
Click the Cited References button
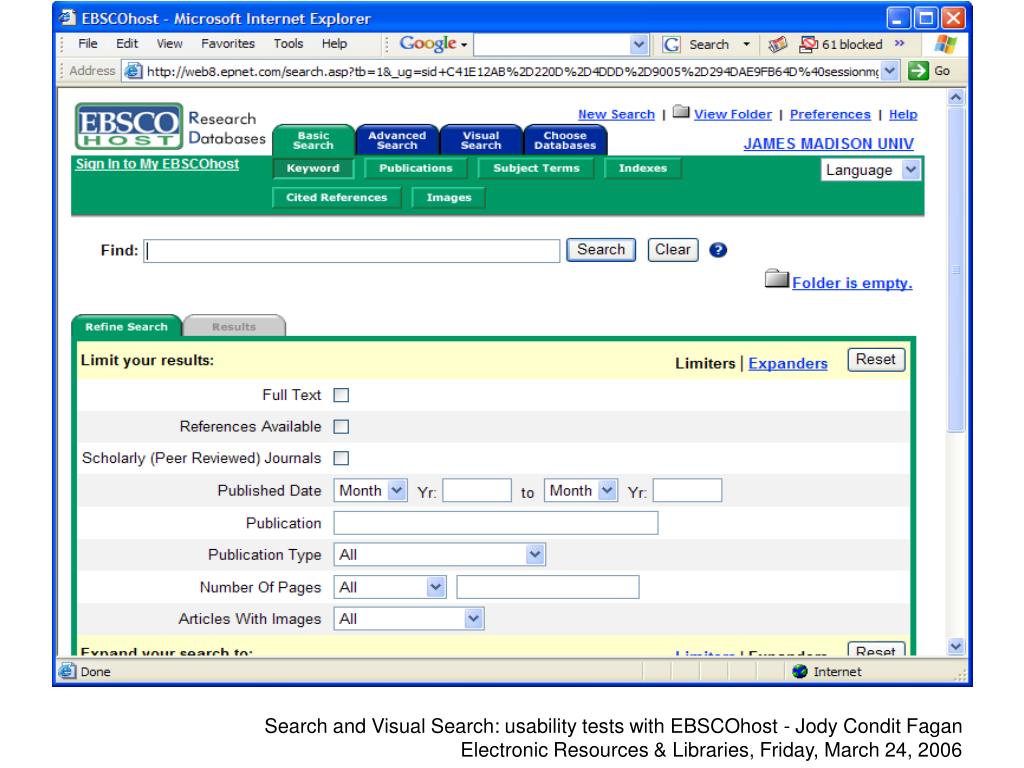(x=336, y=197)
